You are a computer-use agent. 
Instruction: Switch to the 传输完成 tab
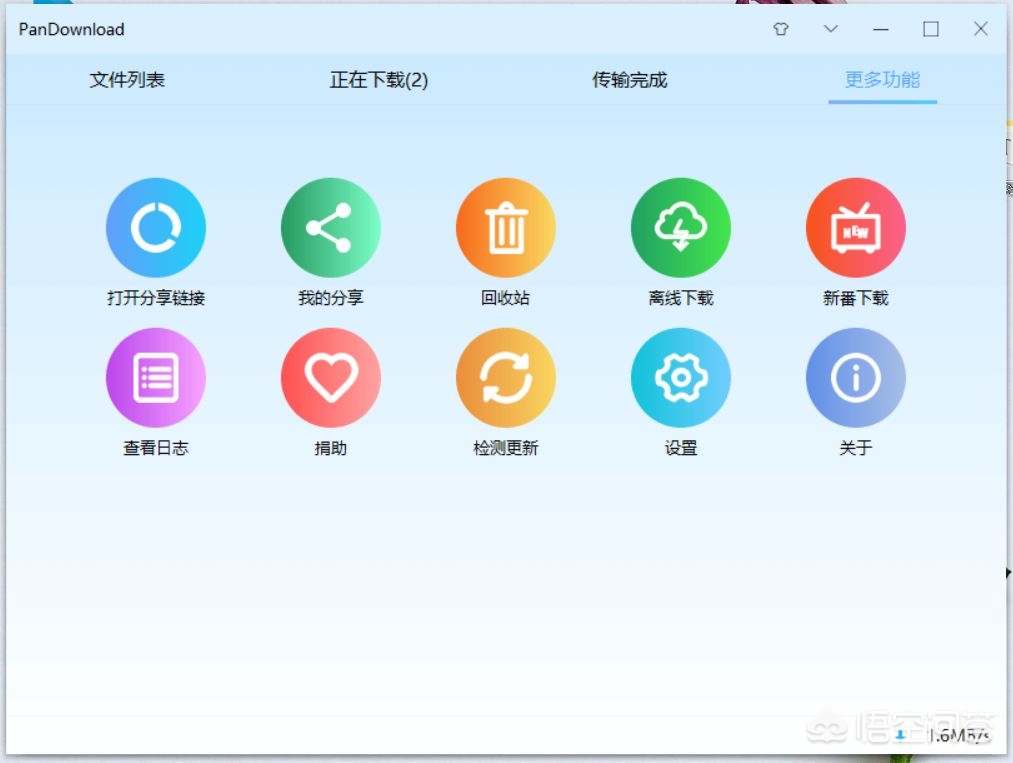pyautogui.click(x=630, y=79)
